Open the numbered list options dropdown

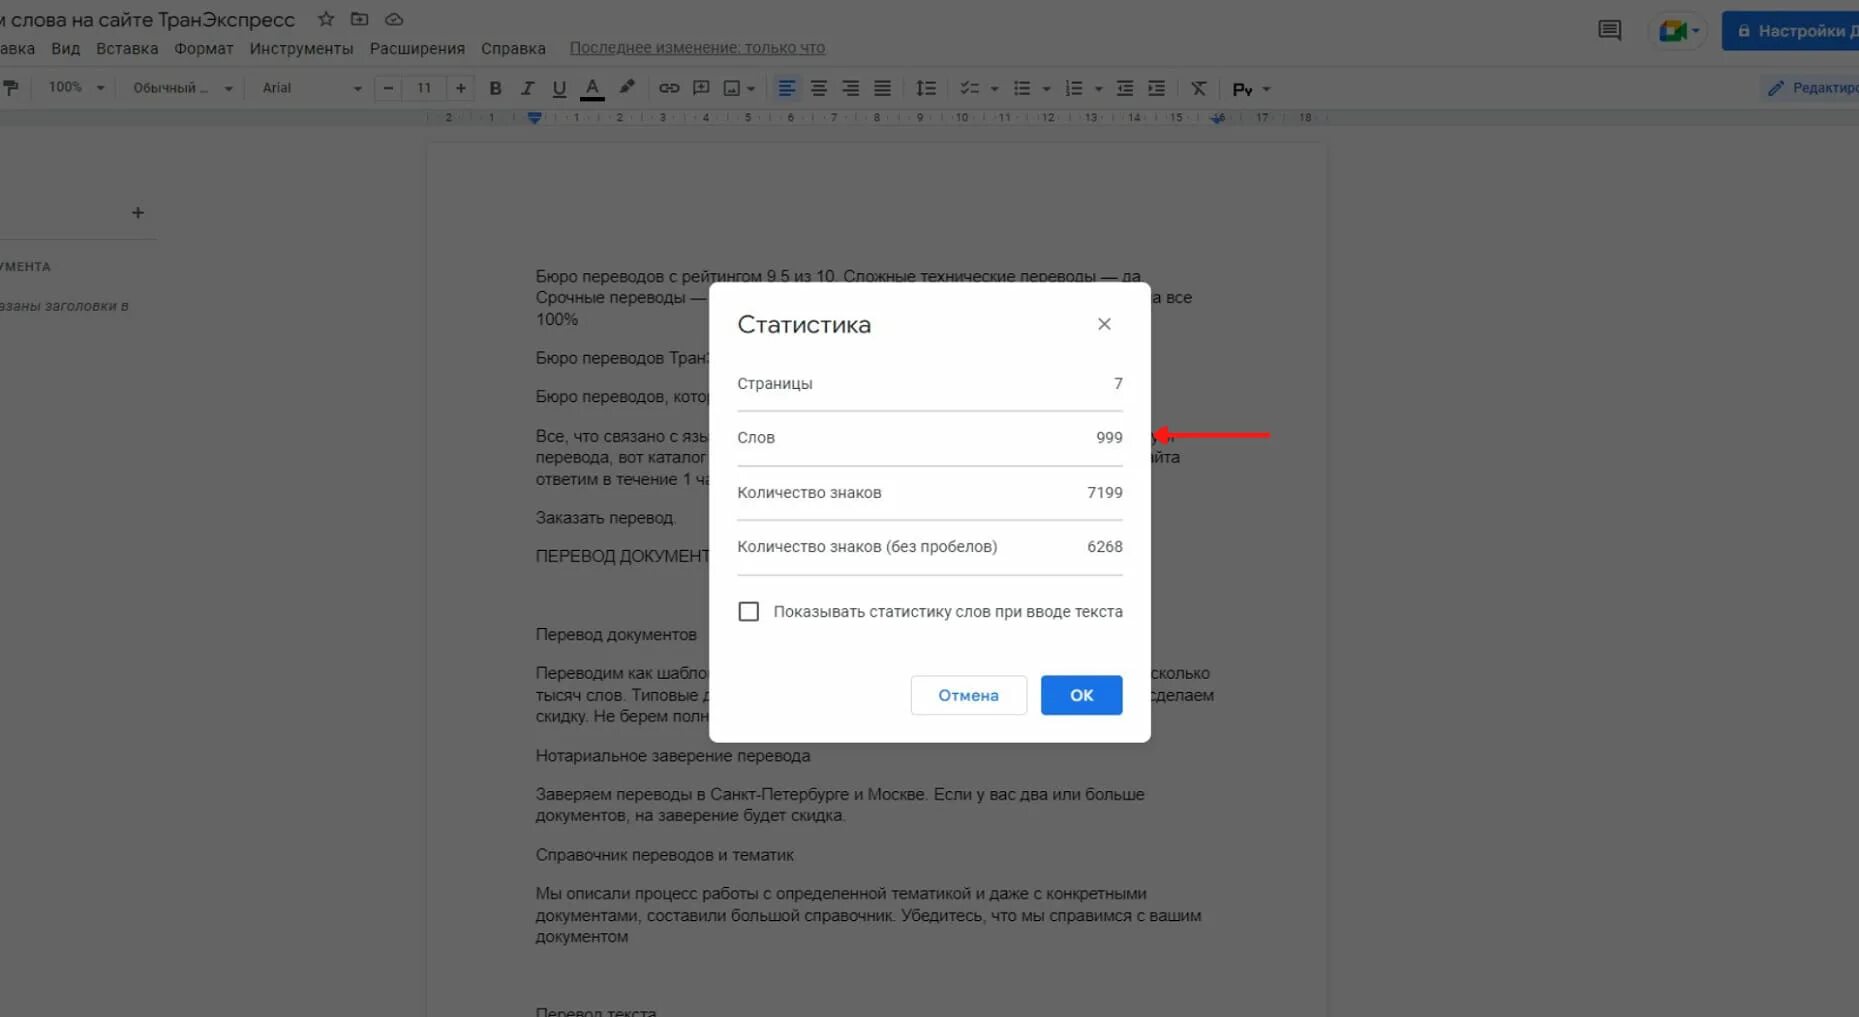click(1097, 88)
